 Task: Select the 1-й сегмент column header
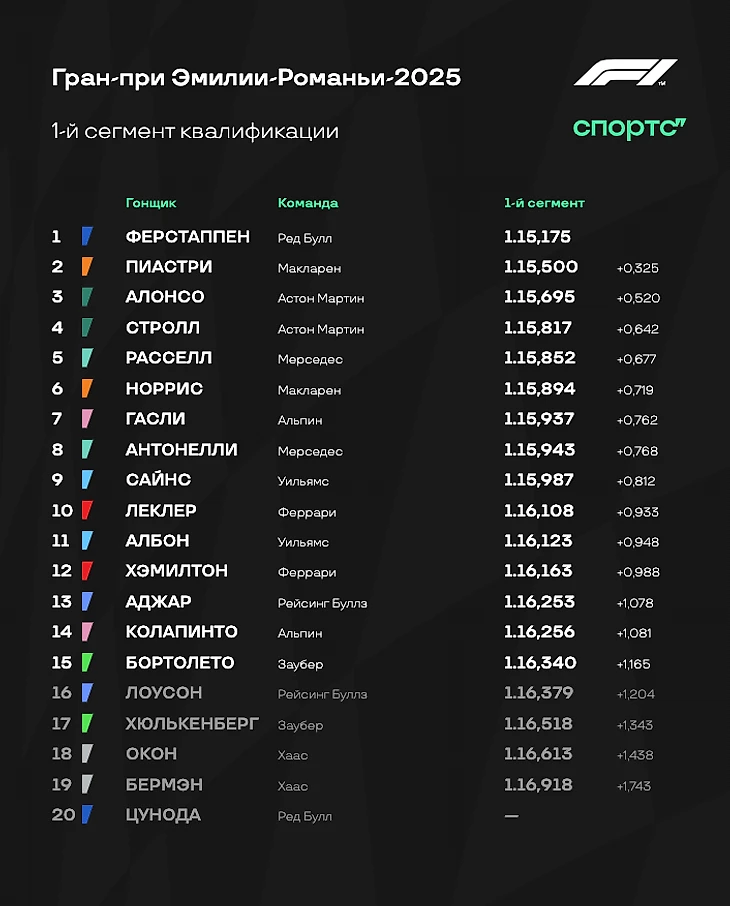pyautogui.click(x=544, y=203)
